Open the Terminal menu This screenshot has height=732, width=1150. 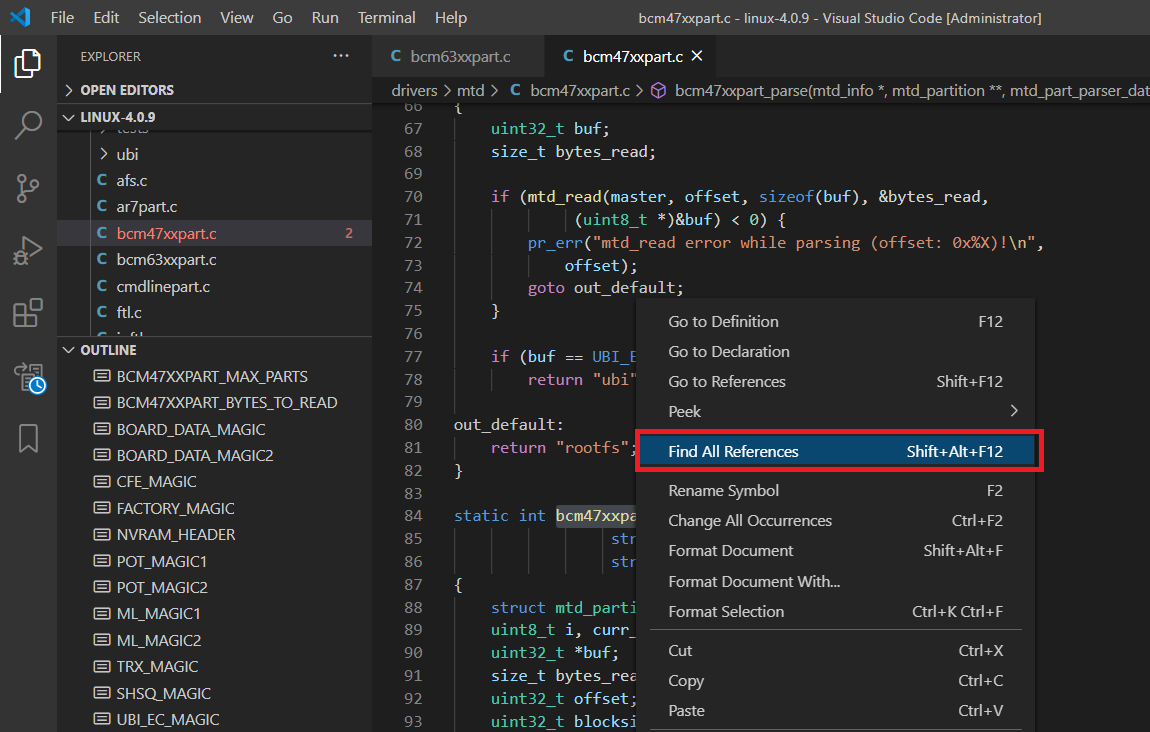click(x=387, y=18)
